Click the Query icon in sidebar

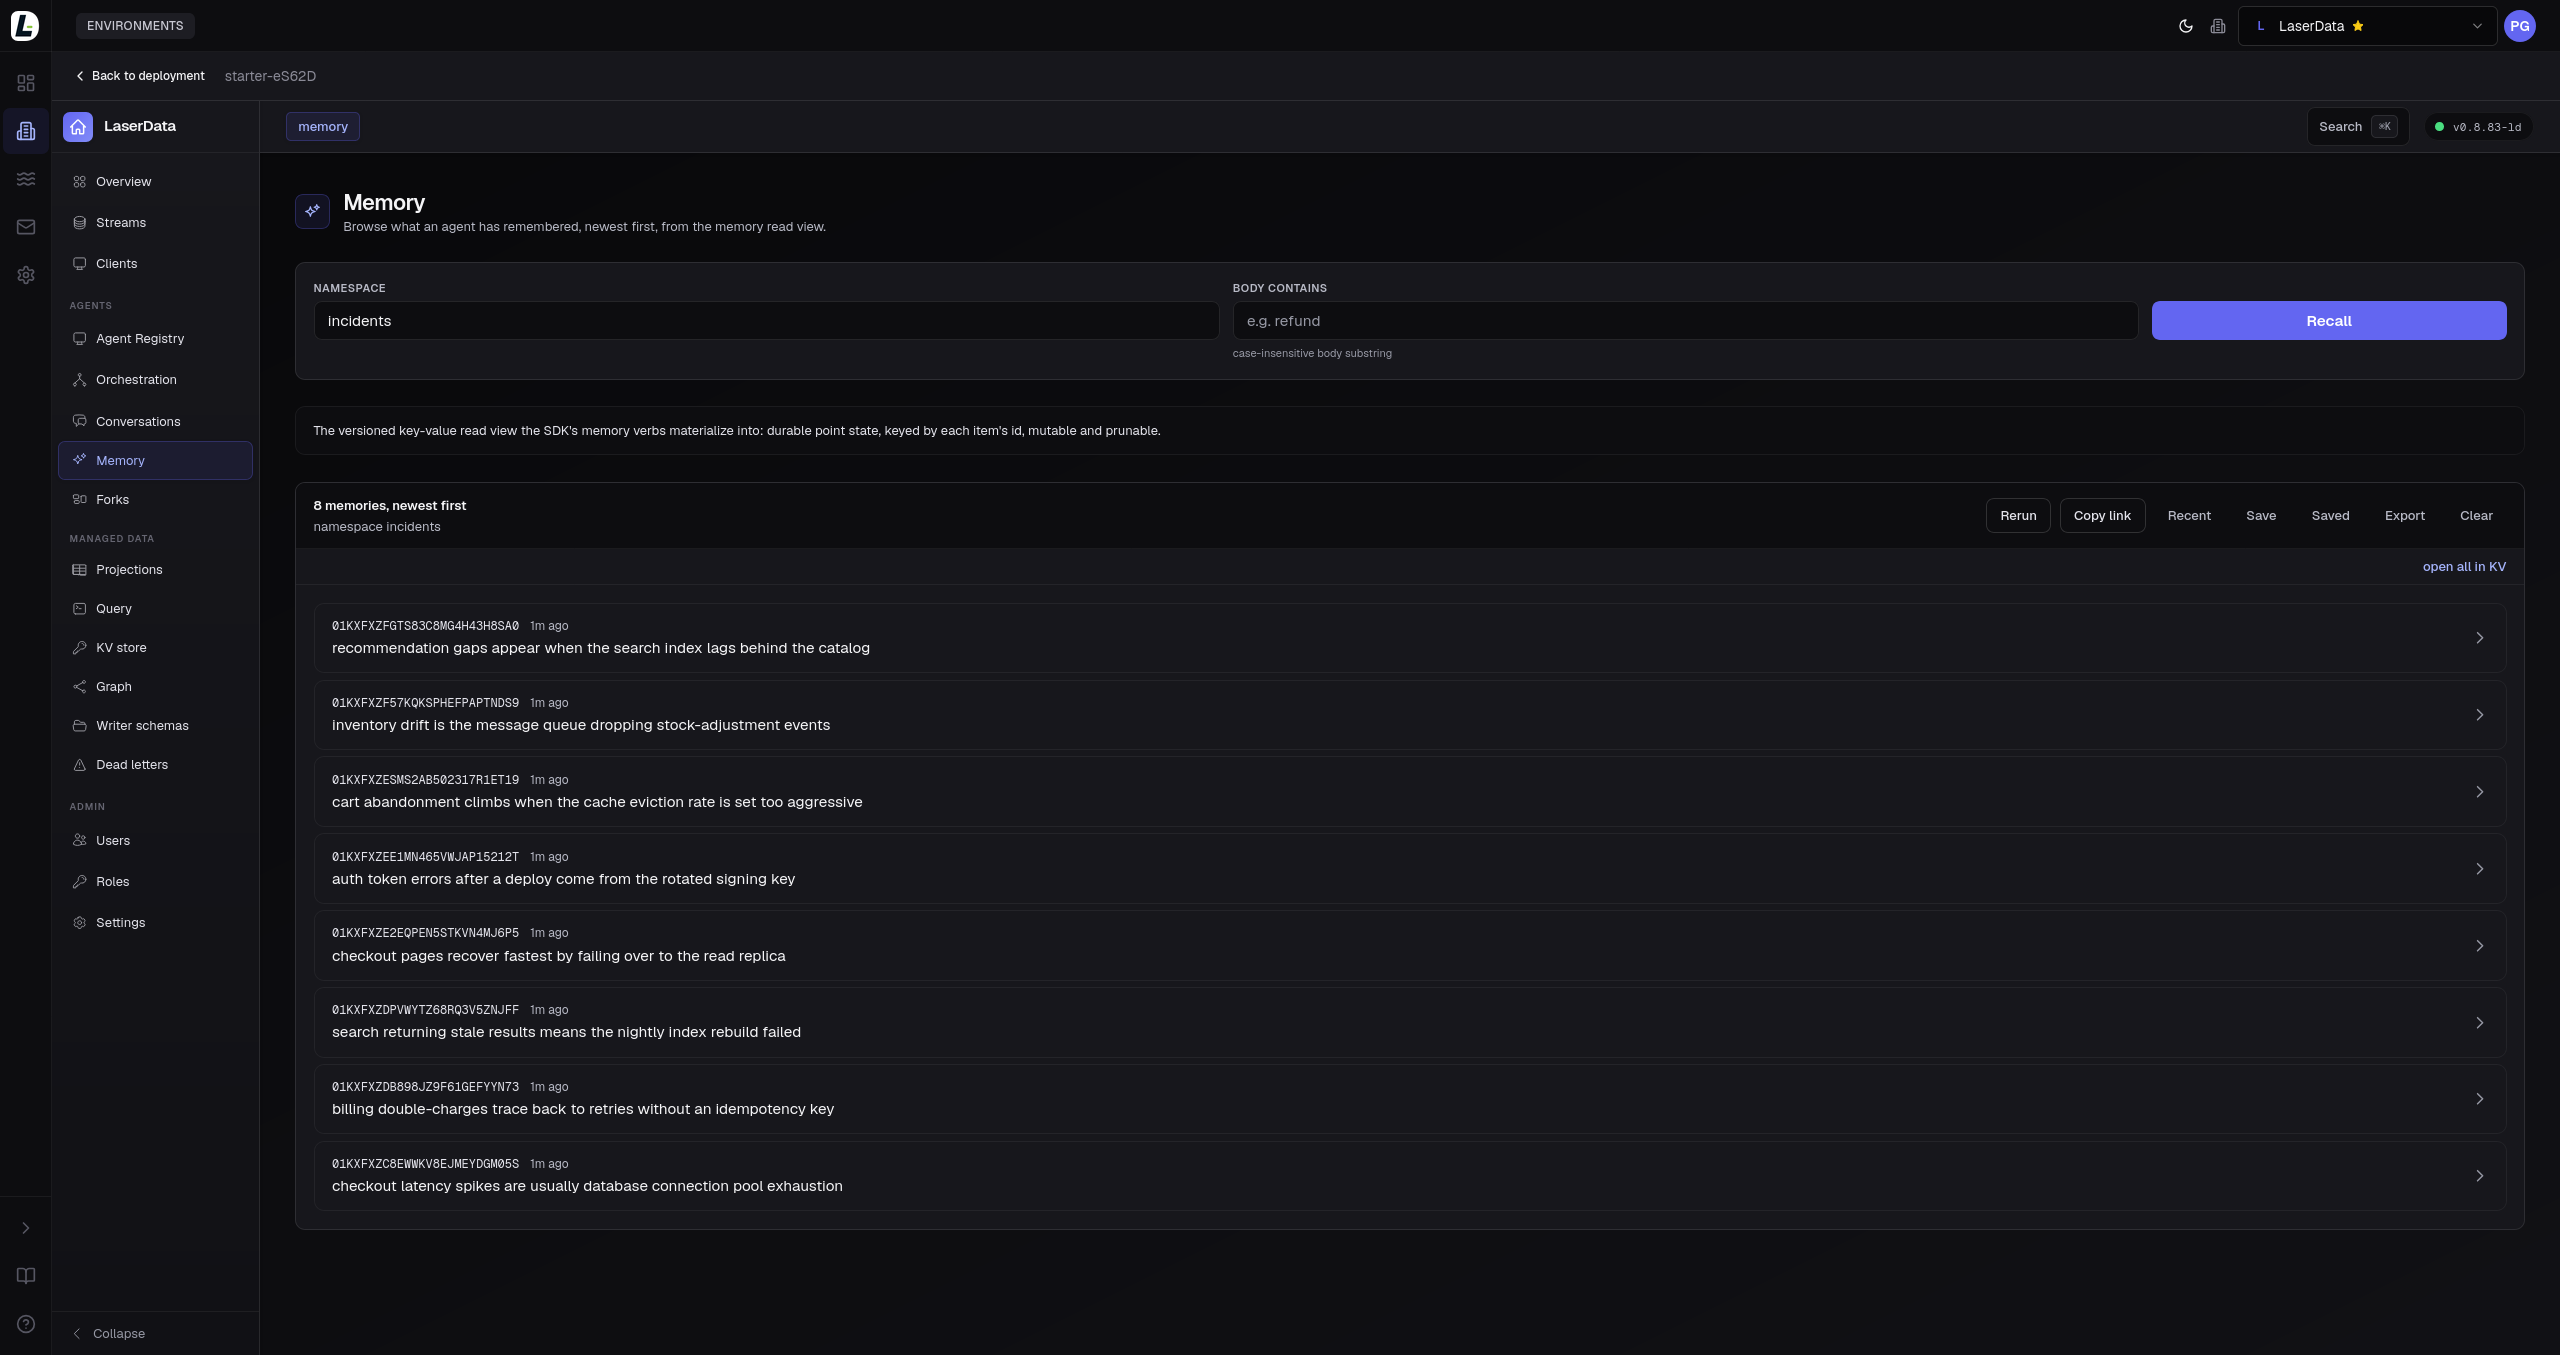(x=79, y=609)
